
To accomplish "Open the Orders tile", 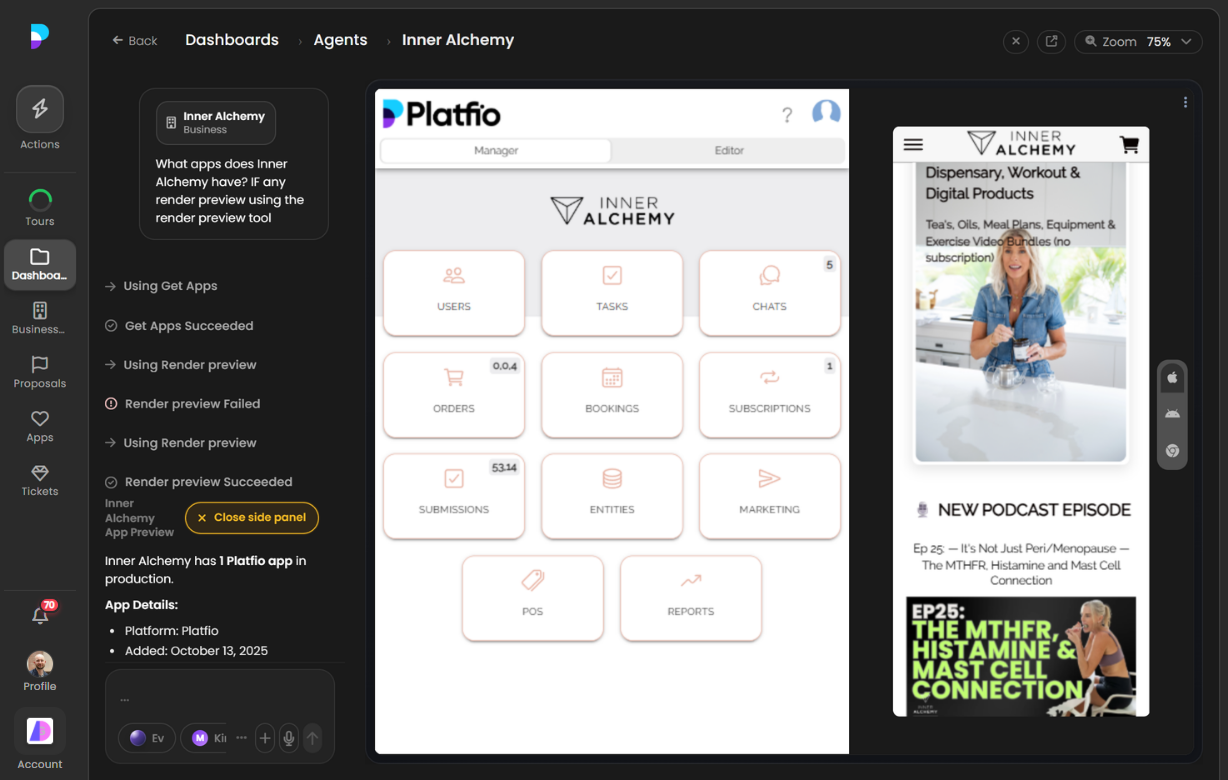I will tap(454, 395).
